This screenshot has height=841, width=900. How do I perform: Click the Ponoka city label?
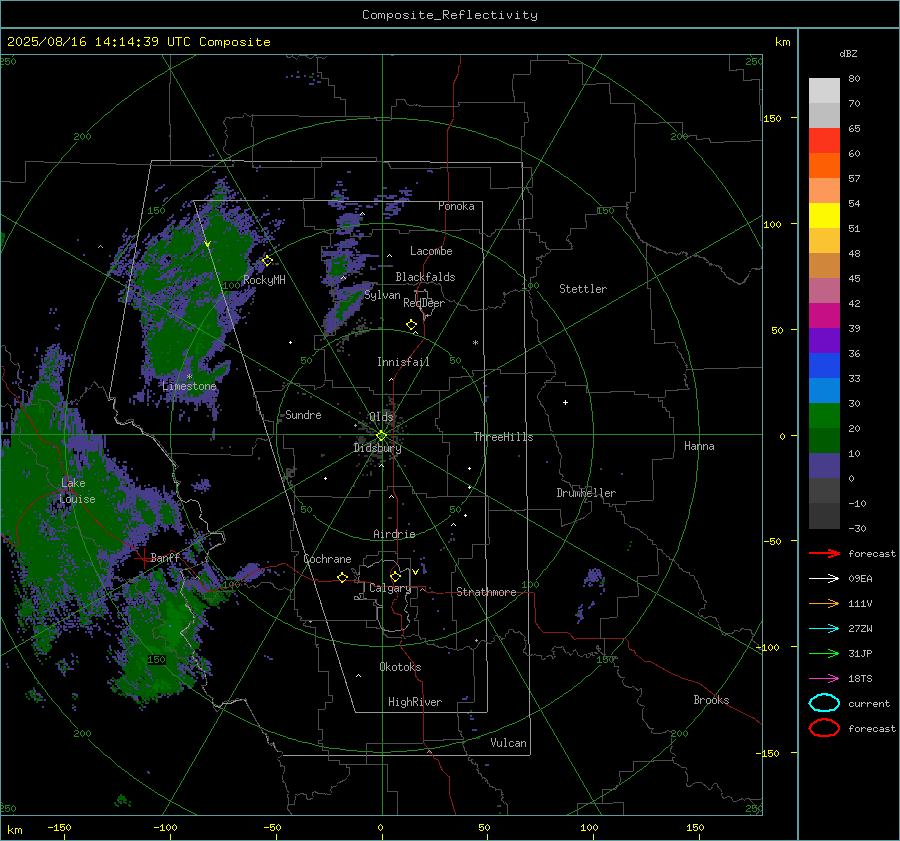tap(456, 206)
